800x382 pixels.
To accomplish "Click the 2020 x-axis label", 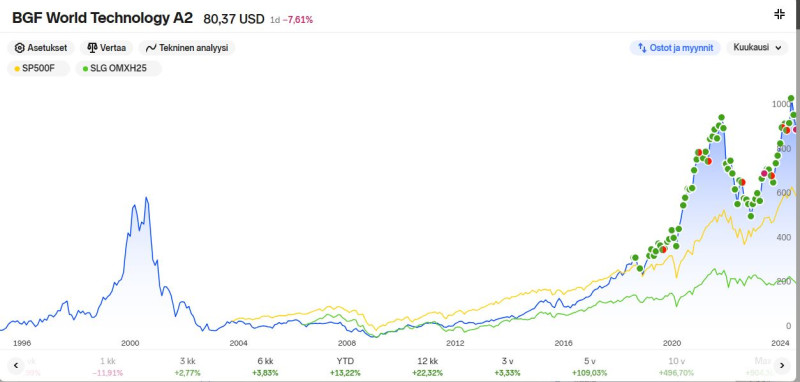I will pos(672,343).
